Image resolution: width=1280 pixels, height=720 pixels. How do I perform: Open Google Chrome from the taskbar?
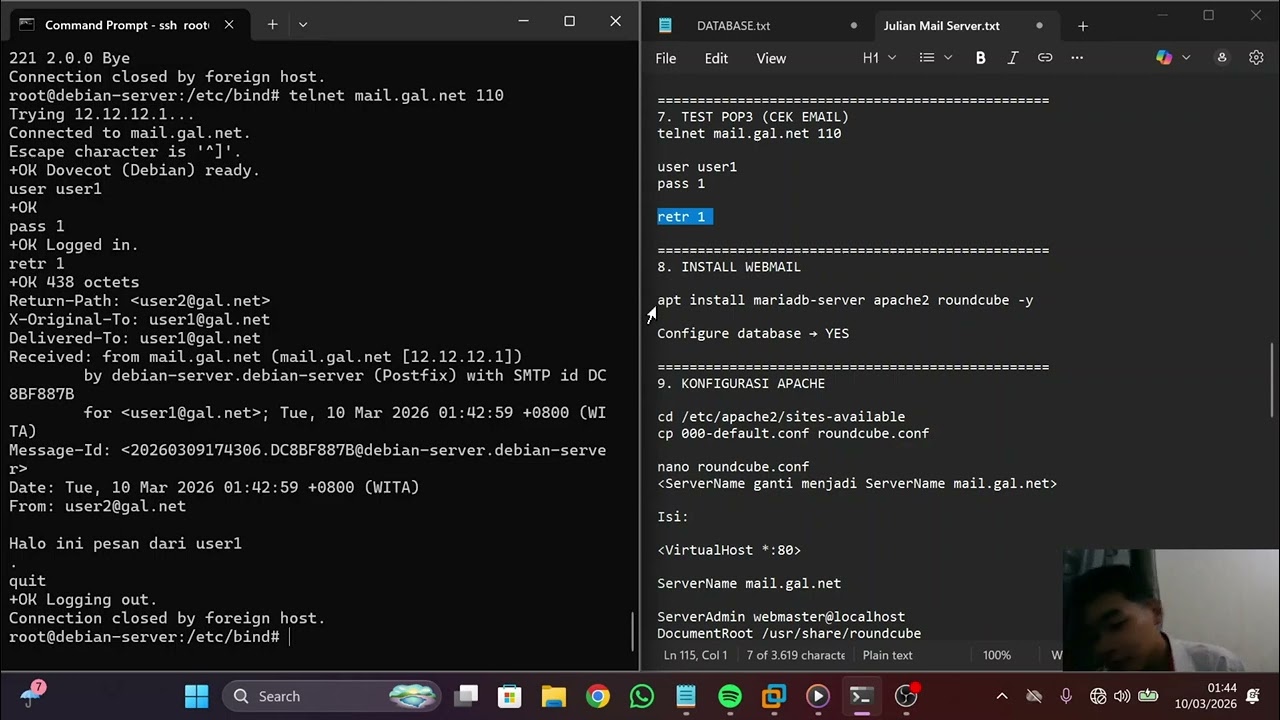coord(598,696)
